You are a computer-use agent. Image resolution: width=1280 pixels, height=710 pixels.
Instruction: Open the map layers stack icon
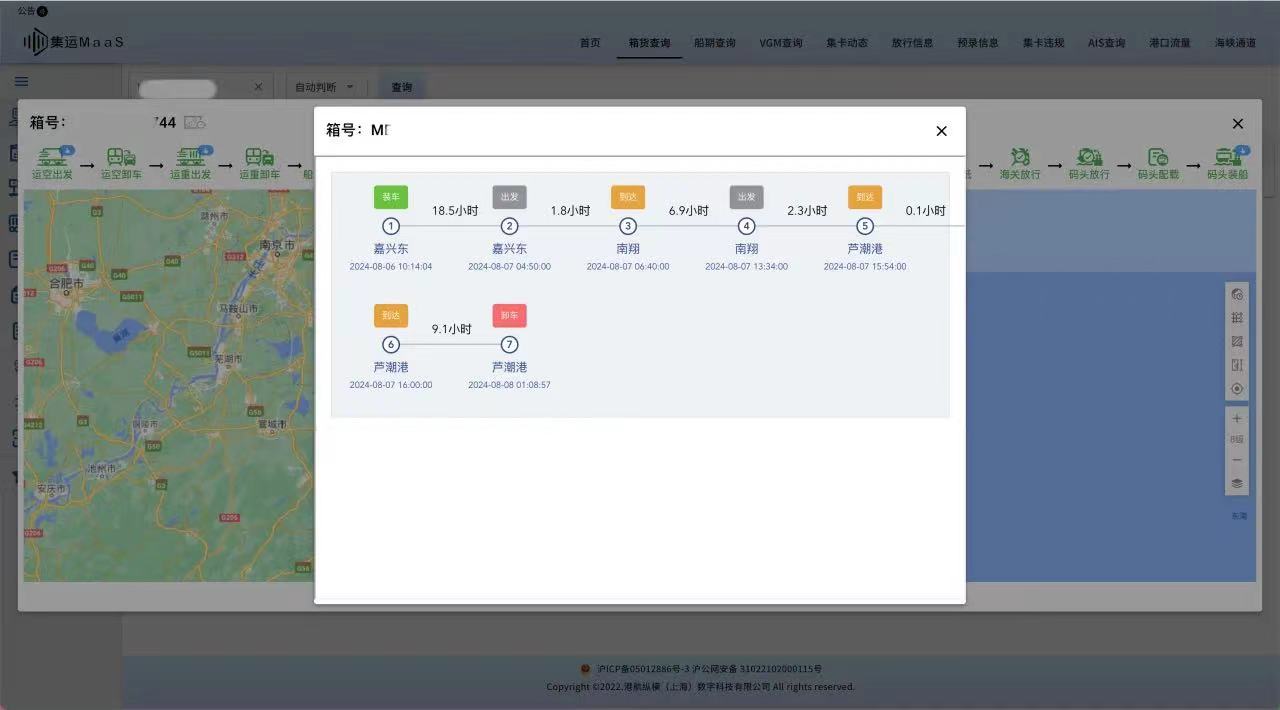coord(1237,483)
